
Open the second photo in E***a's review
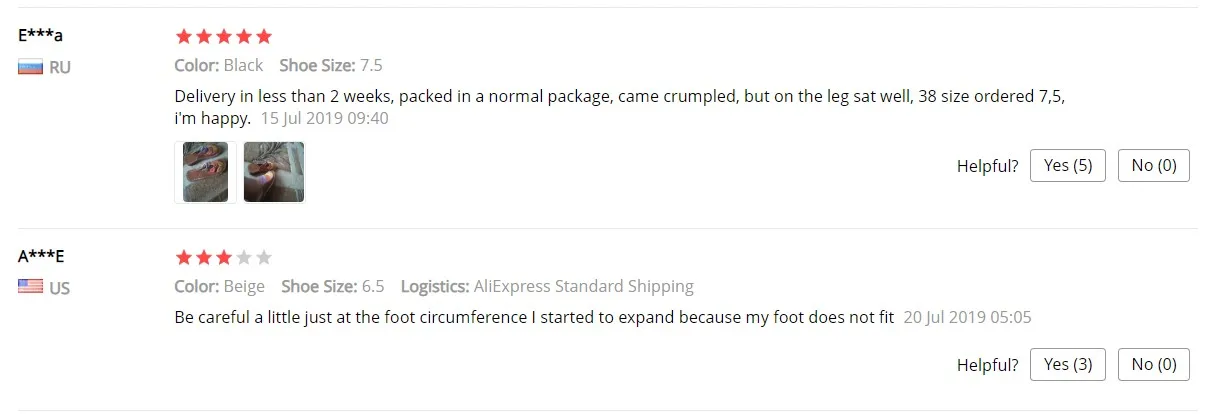[x=274, y=172]
